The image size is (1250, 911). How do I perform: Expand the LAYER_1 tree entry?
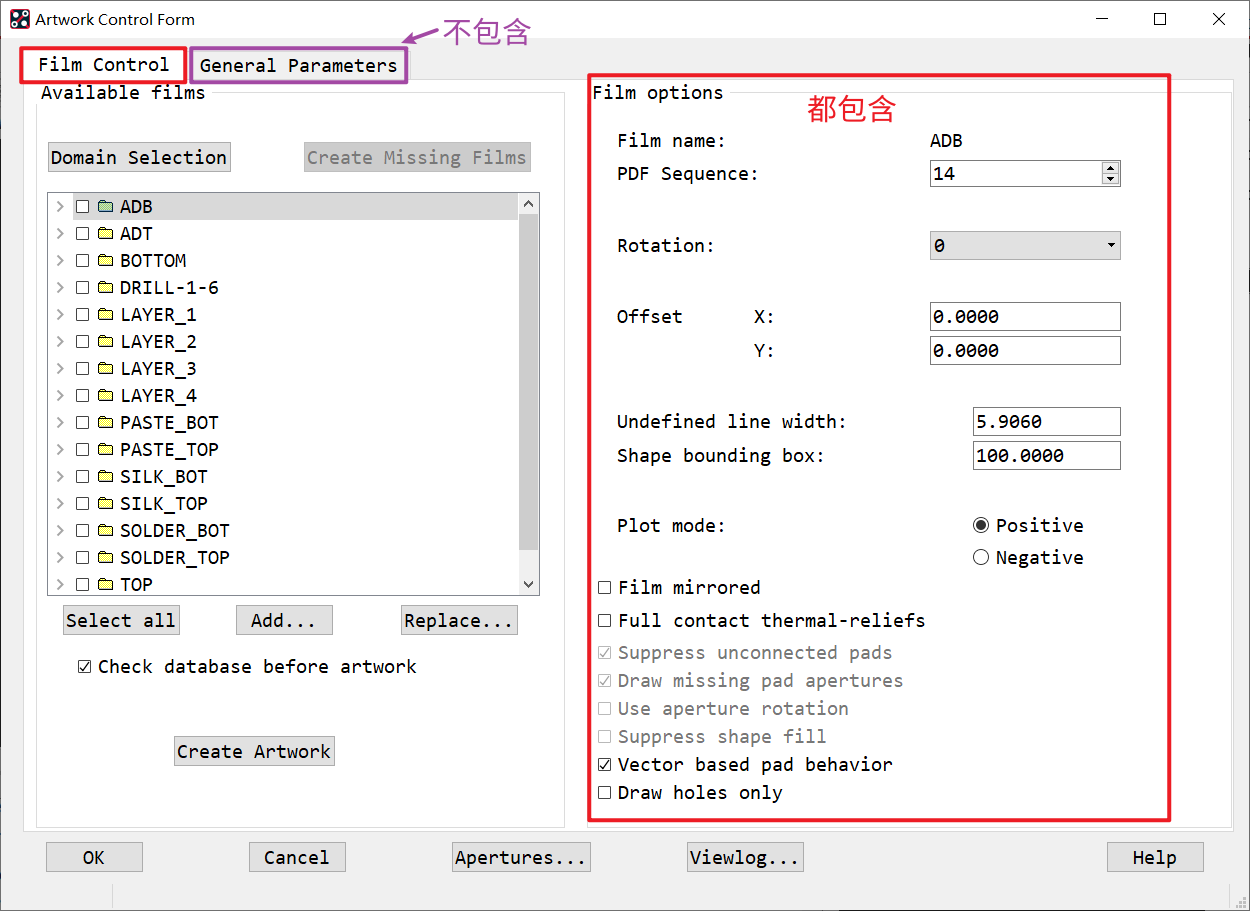(60, 314)
